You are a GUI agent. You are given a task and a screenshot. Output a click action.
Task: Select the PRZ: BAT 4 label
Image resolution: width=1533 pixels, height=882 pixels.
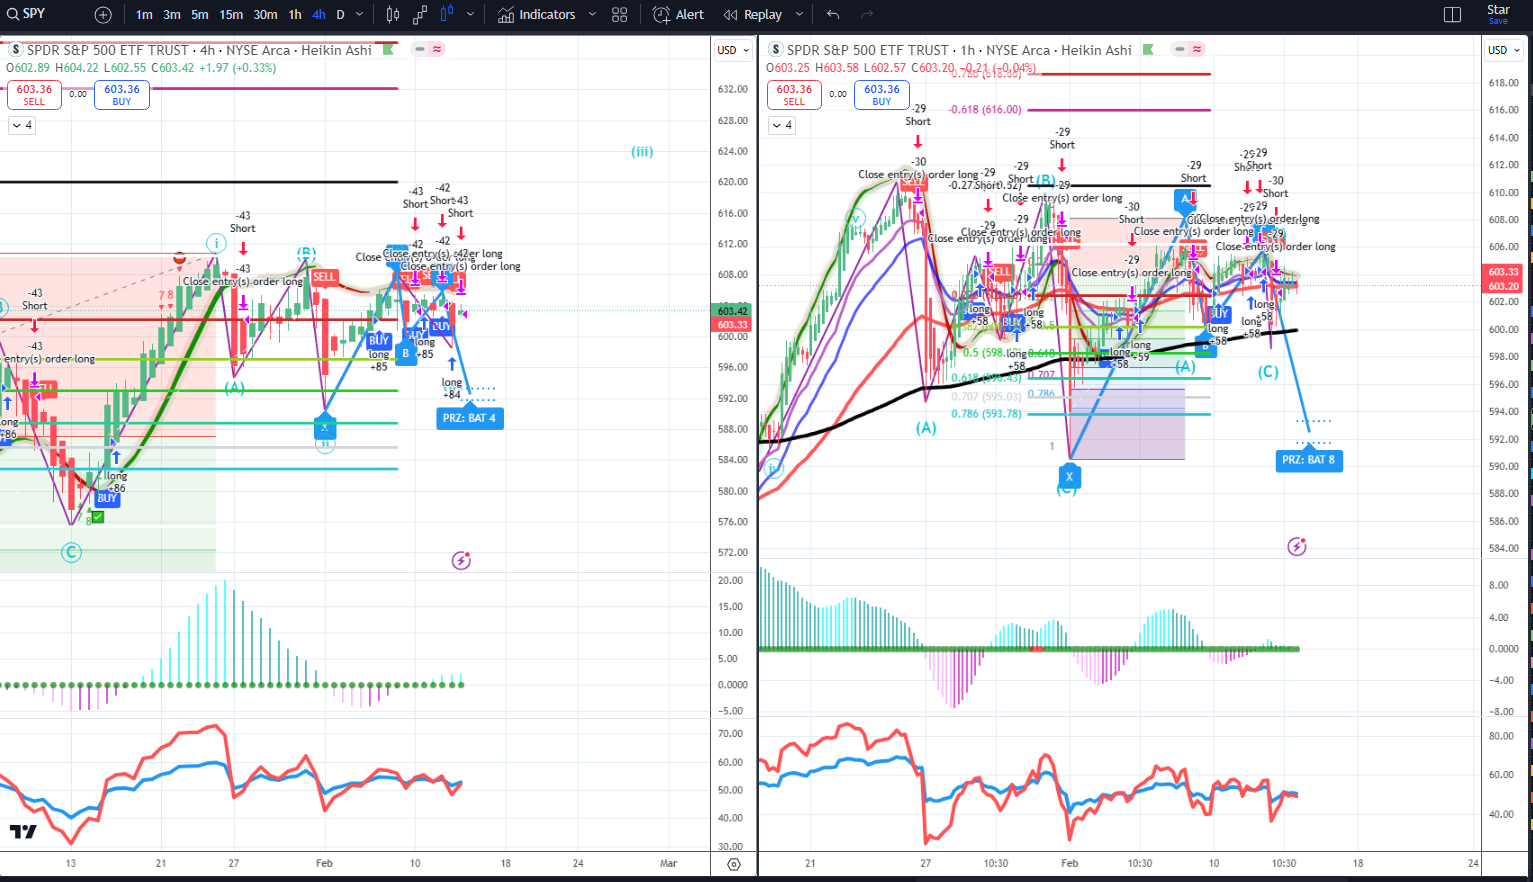[x=470, y=418]
